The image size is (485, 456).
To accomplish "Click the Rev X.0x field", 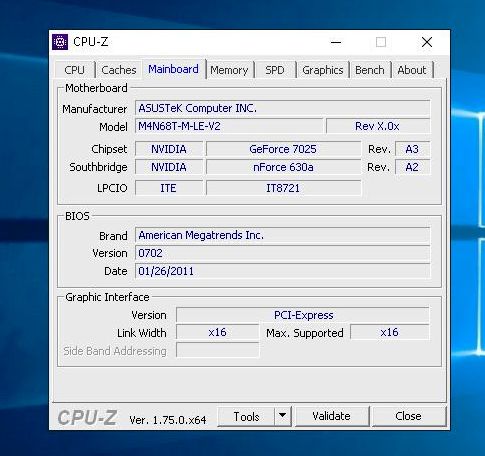I will pos(378,126).
